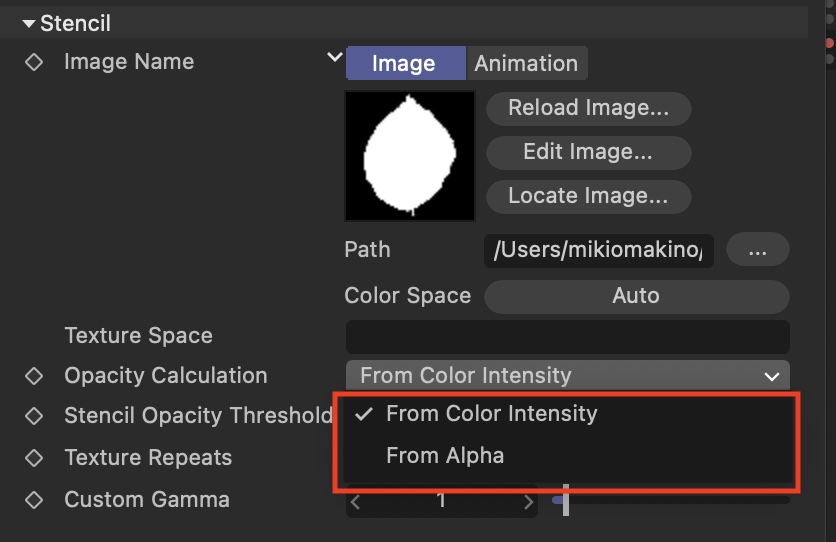The width and height of the screenshot is (836, 542).
Task: Choose From Alpha in the menu
Action: [x=445, y=456]
